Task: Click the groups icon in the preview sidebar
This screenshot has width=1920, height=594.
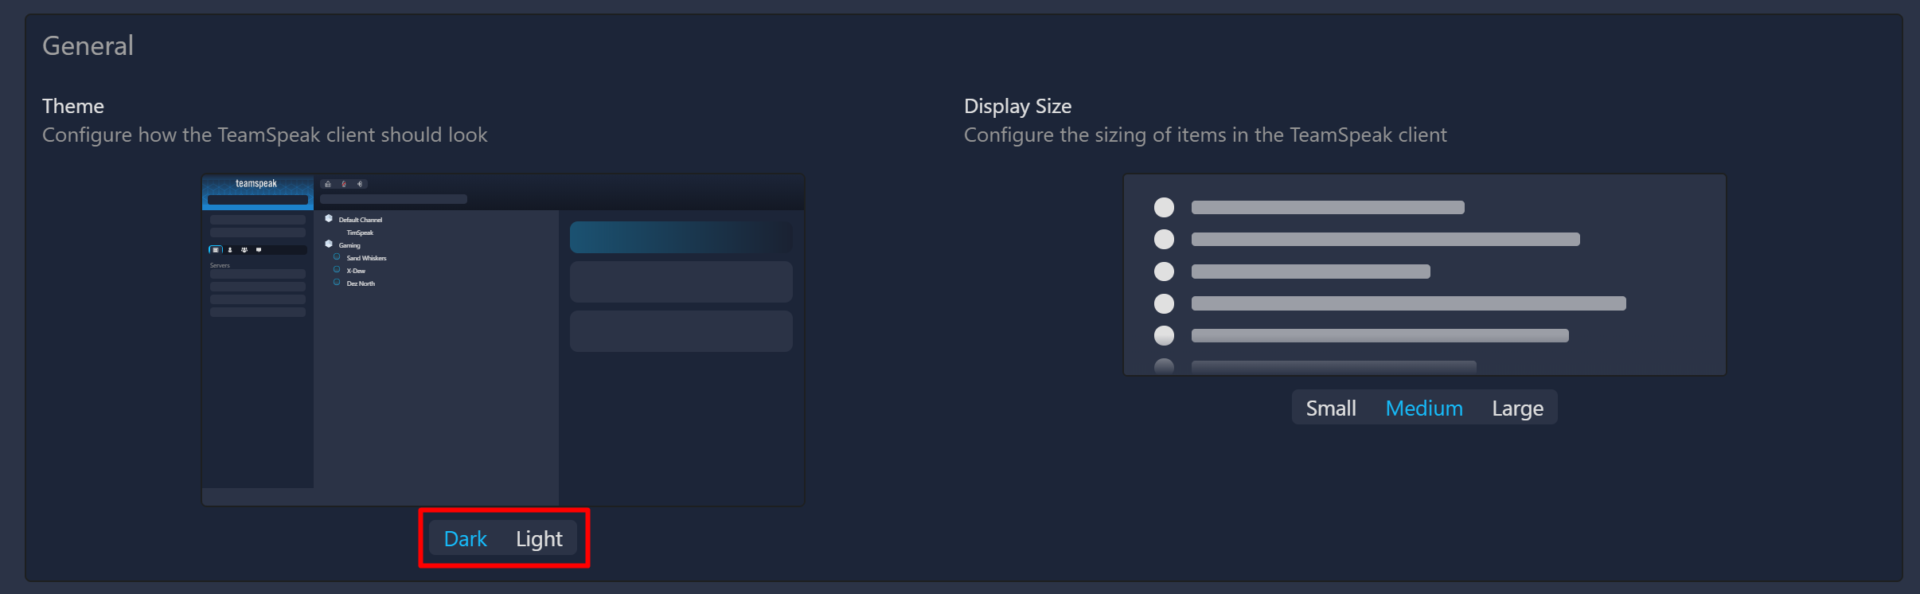Action: pyautogui.click(x=244, y=250)
